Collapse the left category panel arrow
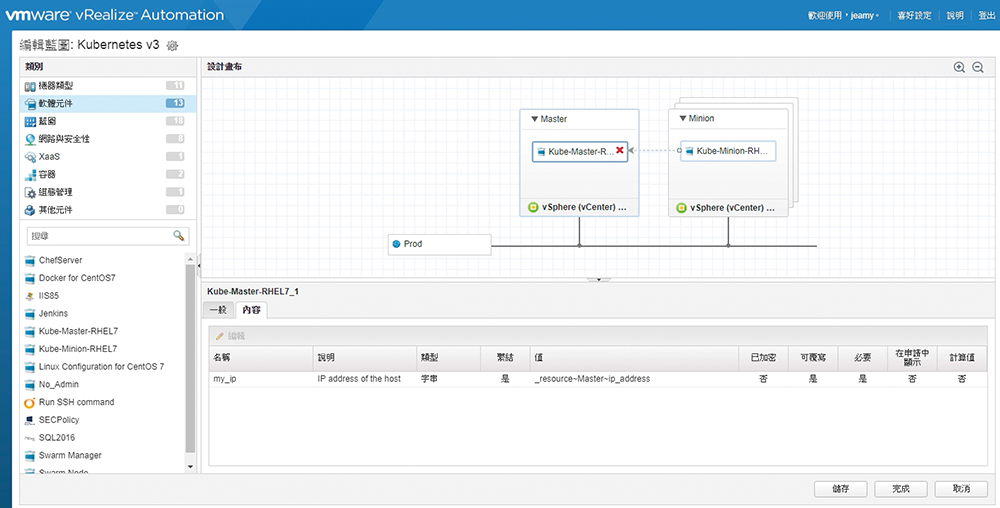Viewport: 1000px width, 508px height. coord(199,265)
